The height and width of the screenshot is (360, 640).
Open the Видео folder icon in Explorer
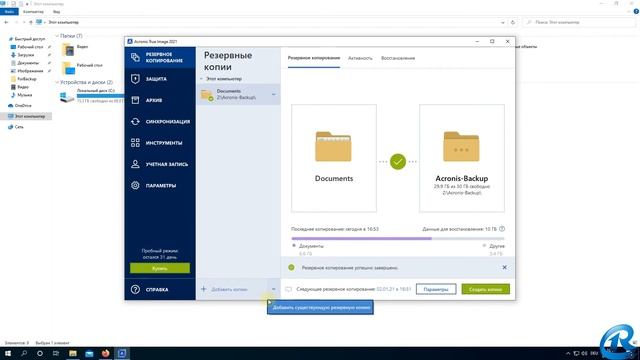68,50
